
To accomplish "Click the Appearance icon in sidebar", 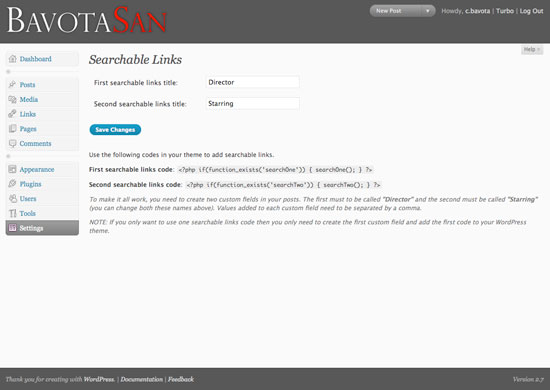I will 13,169.
